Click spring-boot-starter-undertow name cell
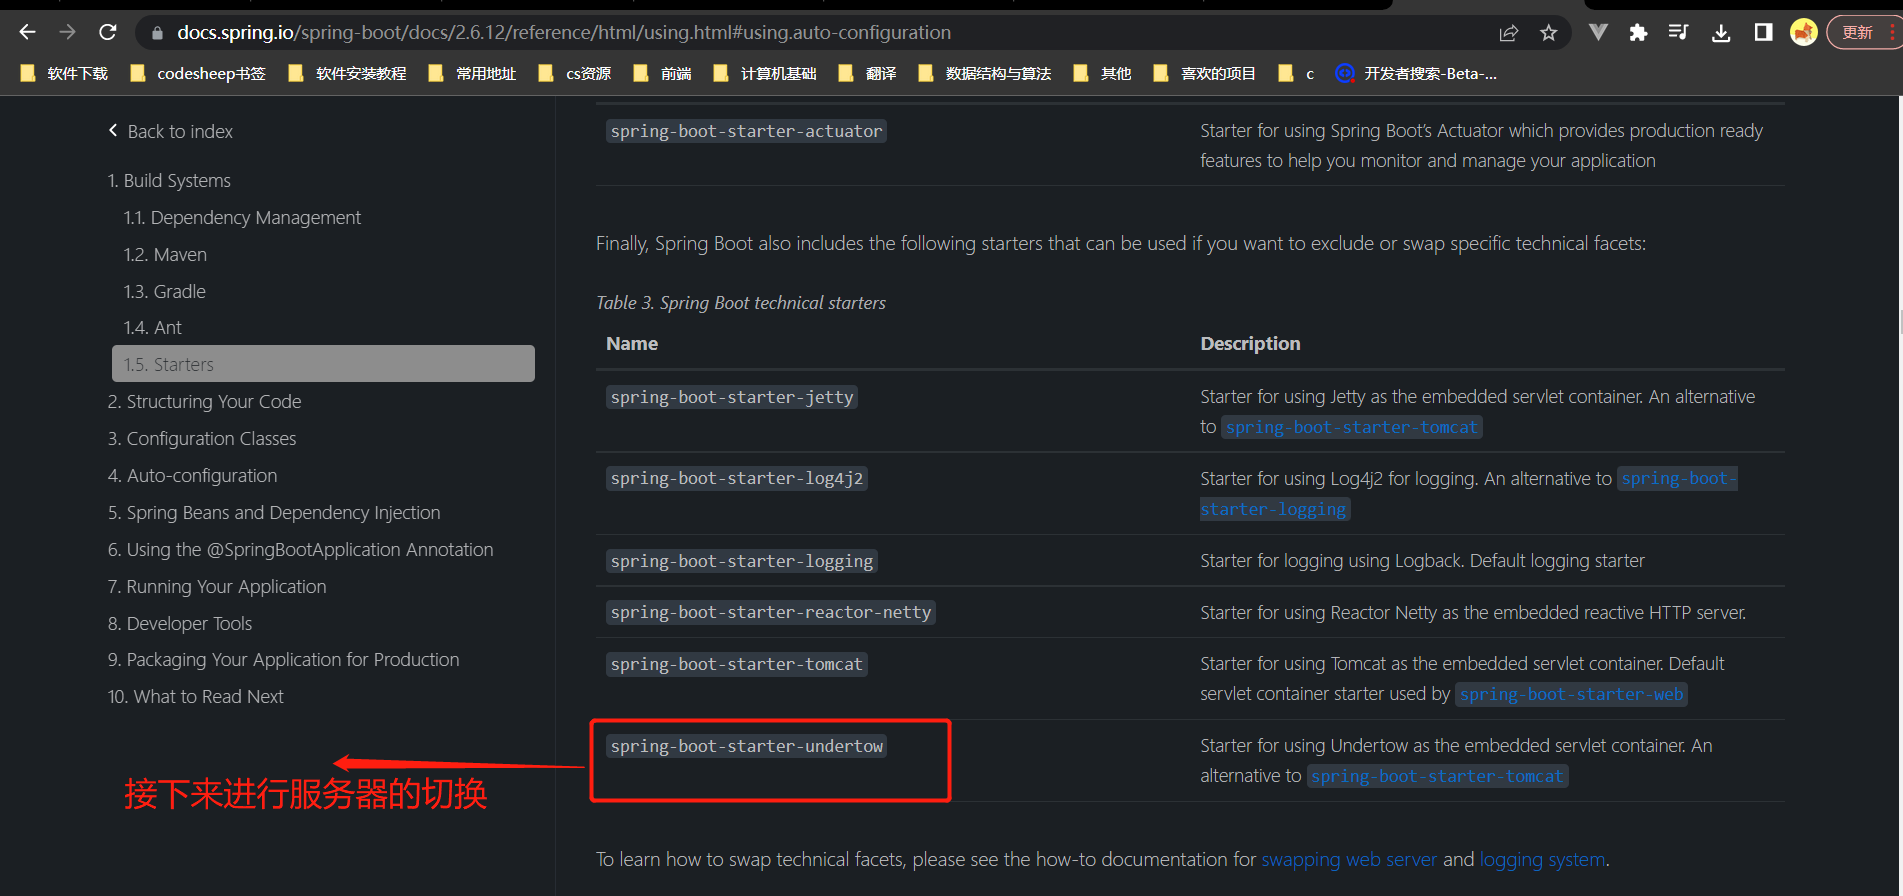This screenshot has height=896, width=1903. click(x=747, y=746)
